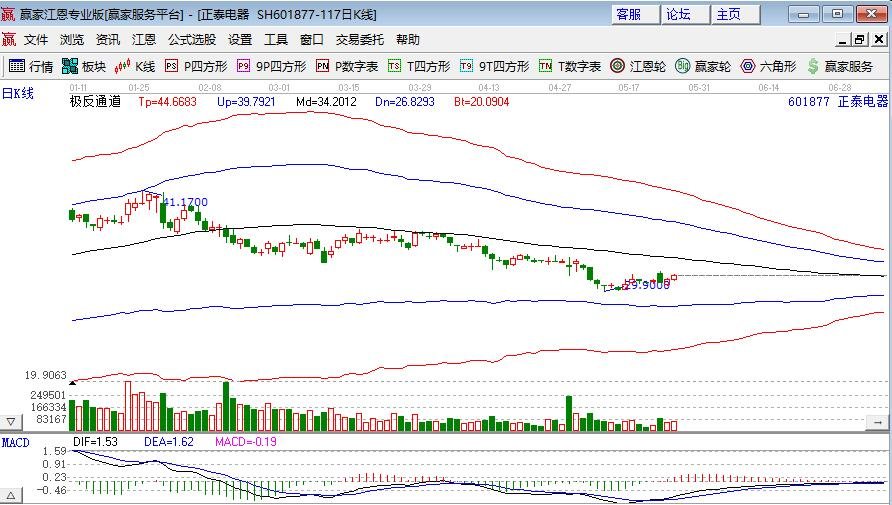
Task: Click the red 赢 app icon in menu bar
Action: pos(9,39)
